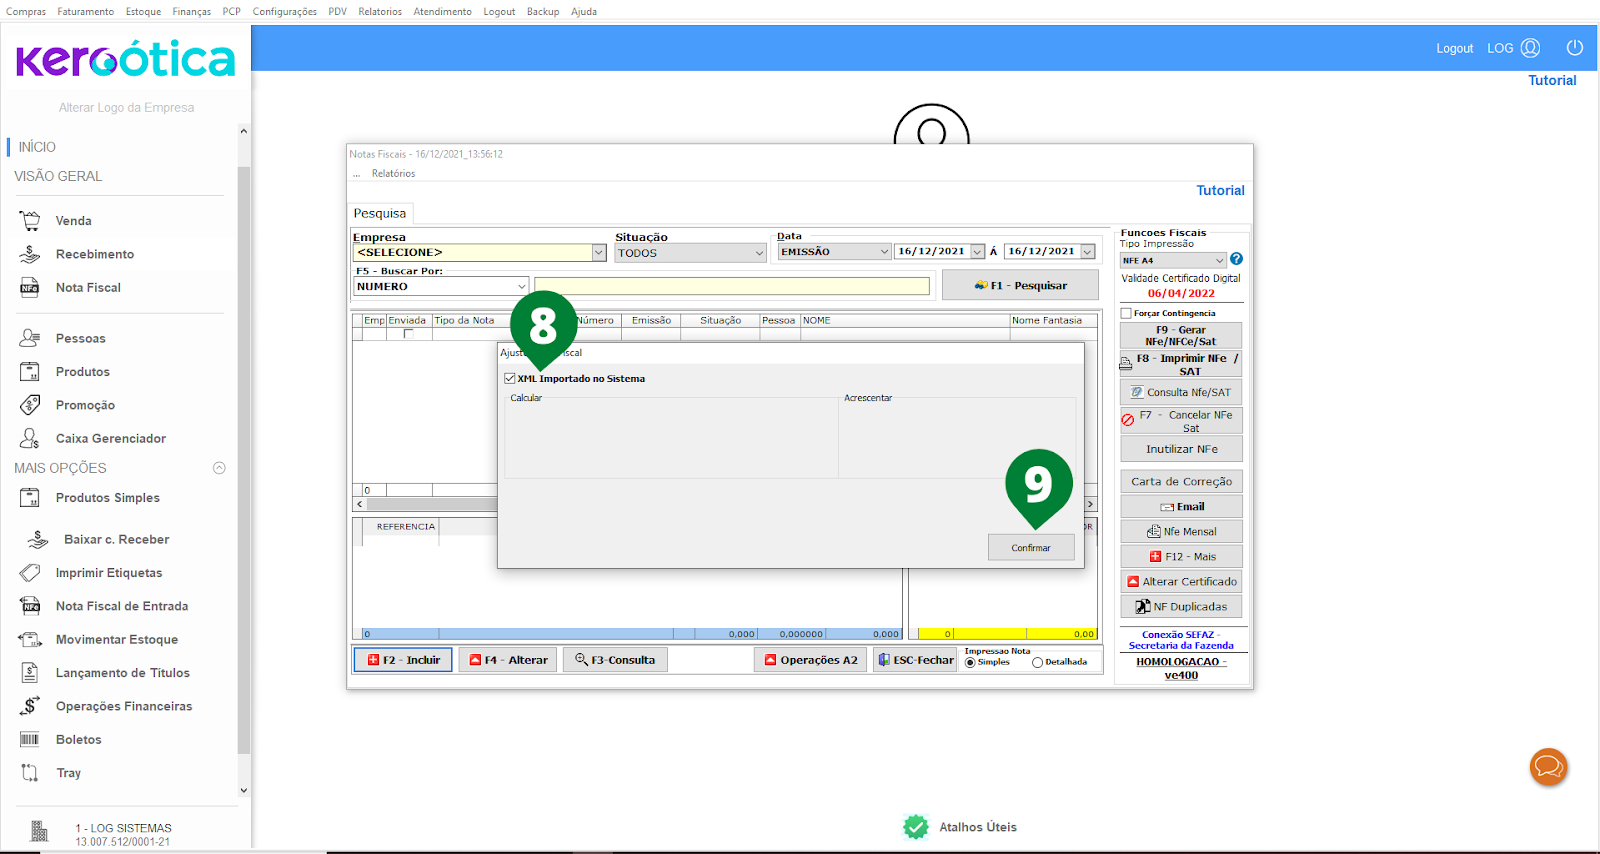Click the blue help question icon
The width and height of the screenshot is (1600, 854).
coord(1236,259)
